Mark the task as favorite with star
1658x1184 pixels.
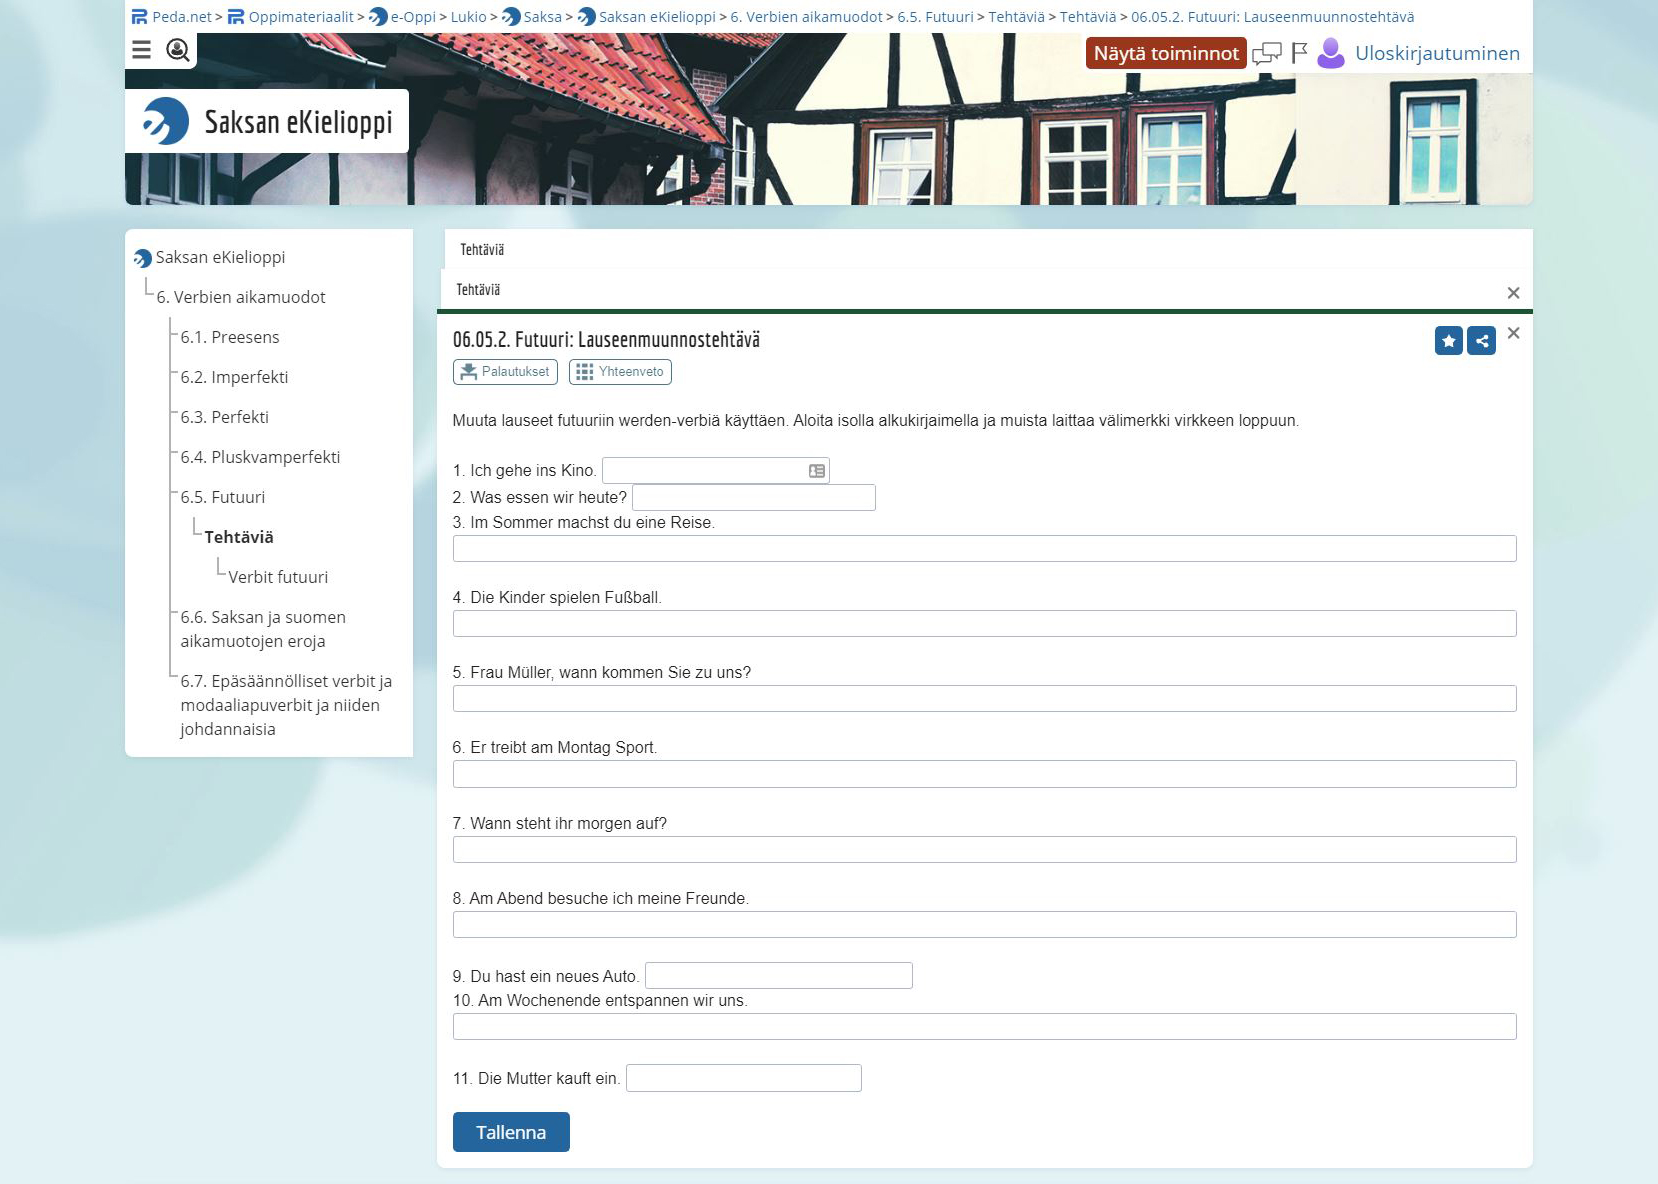1448,341
